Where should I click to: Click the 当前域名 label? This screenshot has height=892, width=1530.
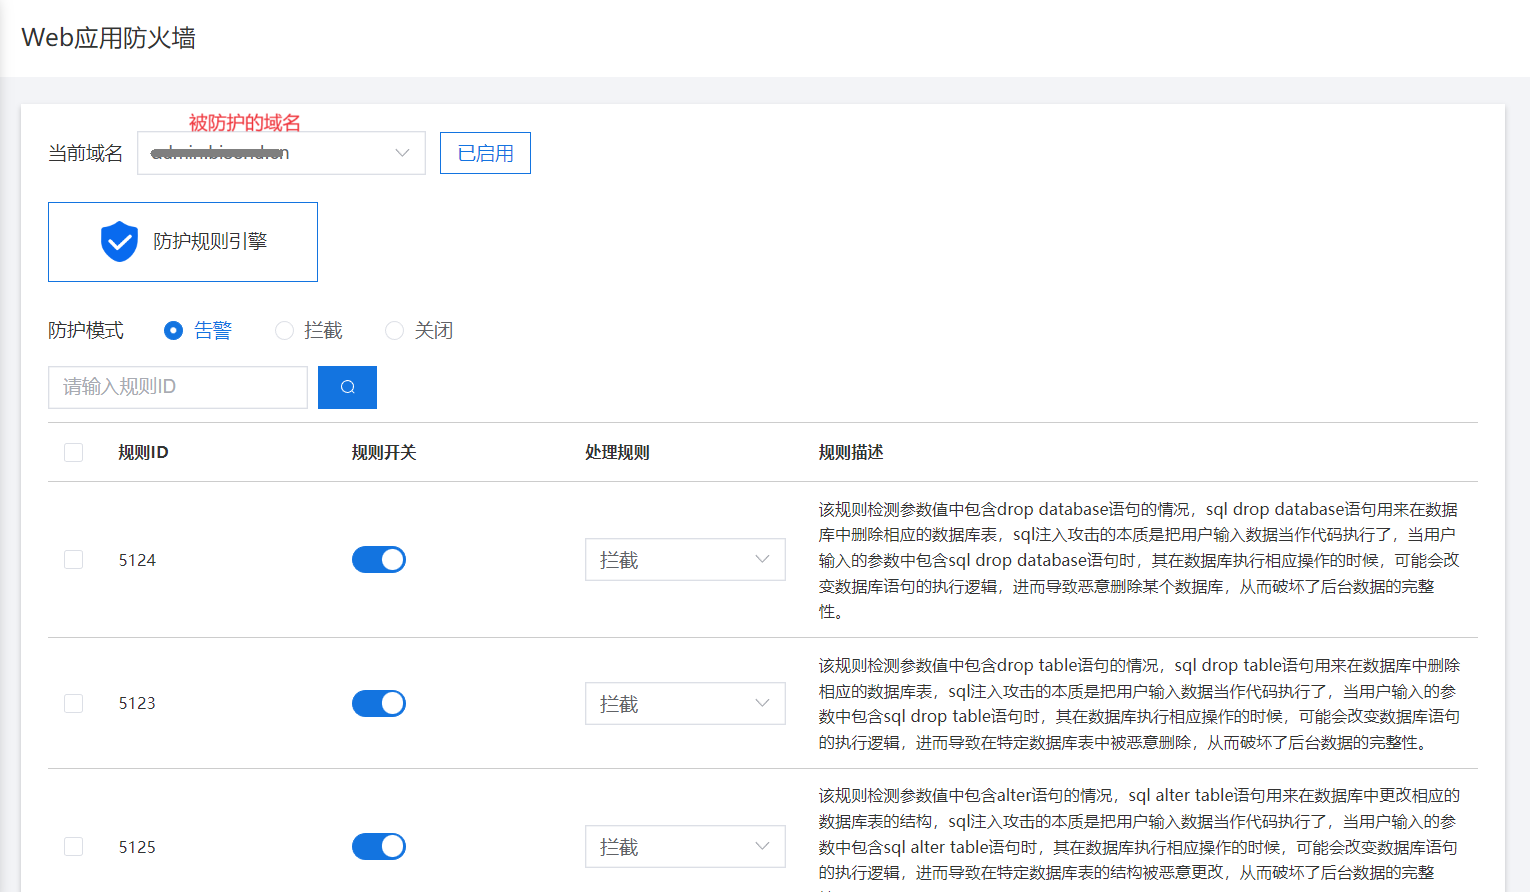point(86,153)
